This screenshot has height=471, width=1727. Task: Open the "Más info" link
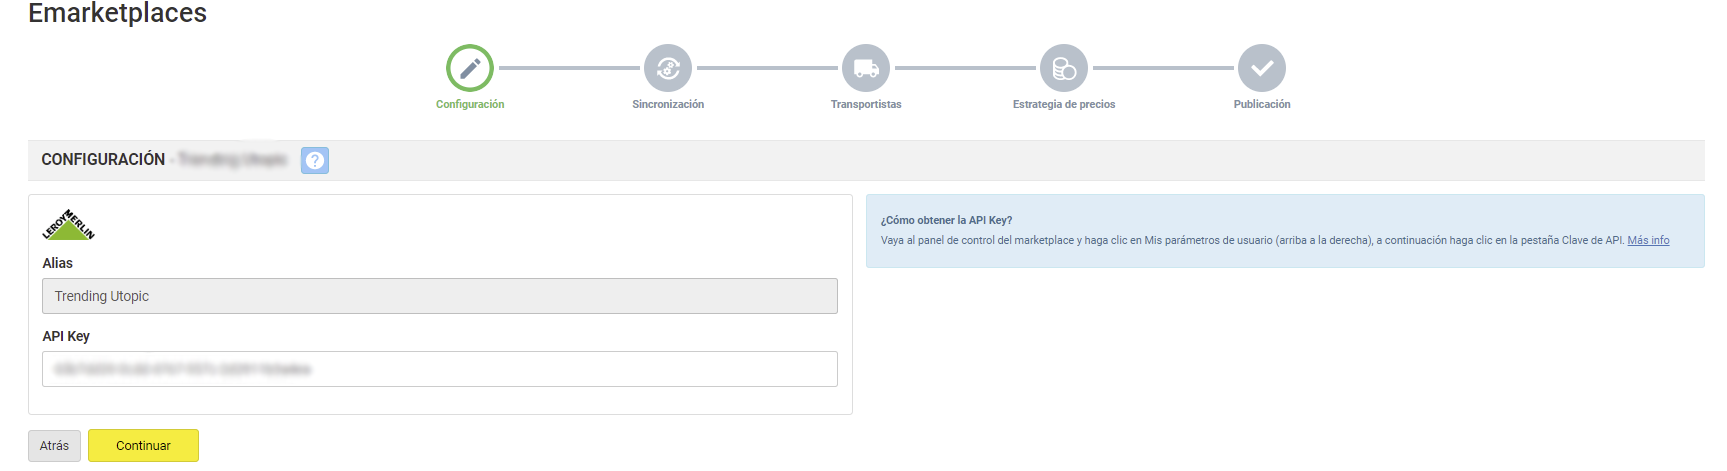pos(1648,240)
